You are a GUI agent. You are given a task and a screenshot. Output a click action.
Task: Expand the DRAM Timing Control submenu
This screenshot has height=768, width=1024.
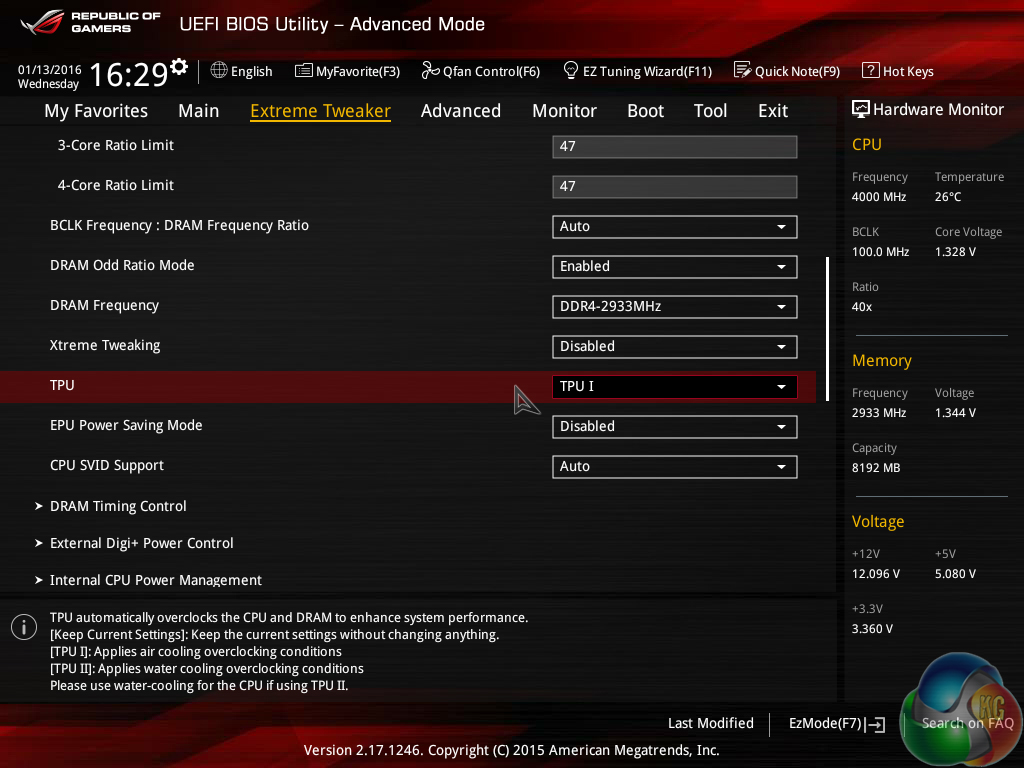click(118, 506)
